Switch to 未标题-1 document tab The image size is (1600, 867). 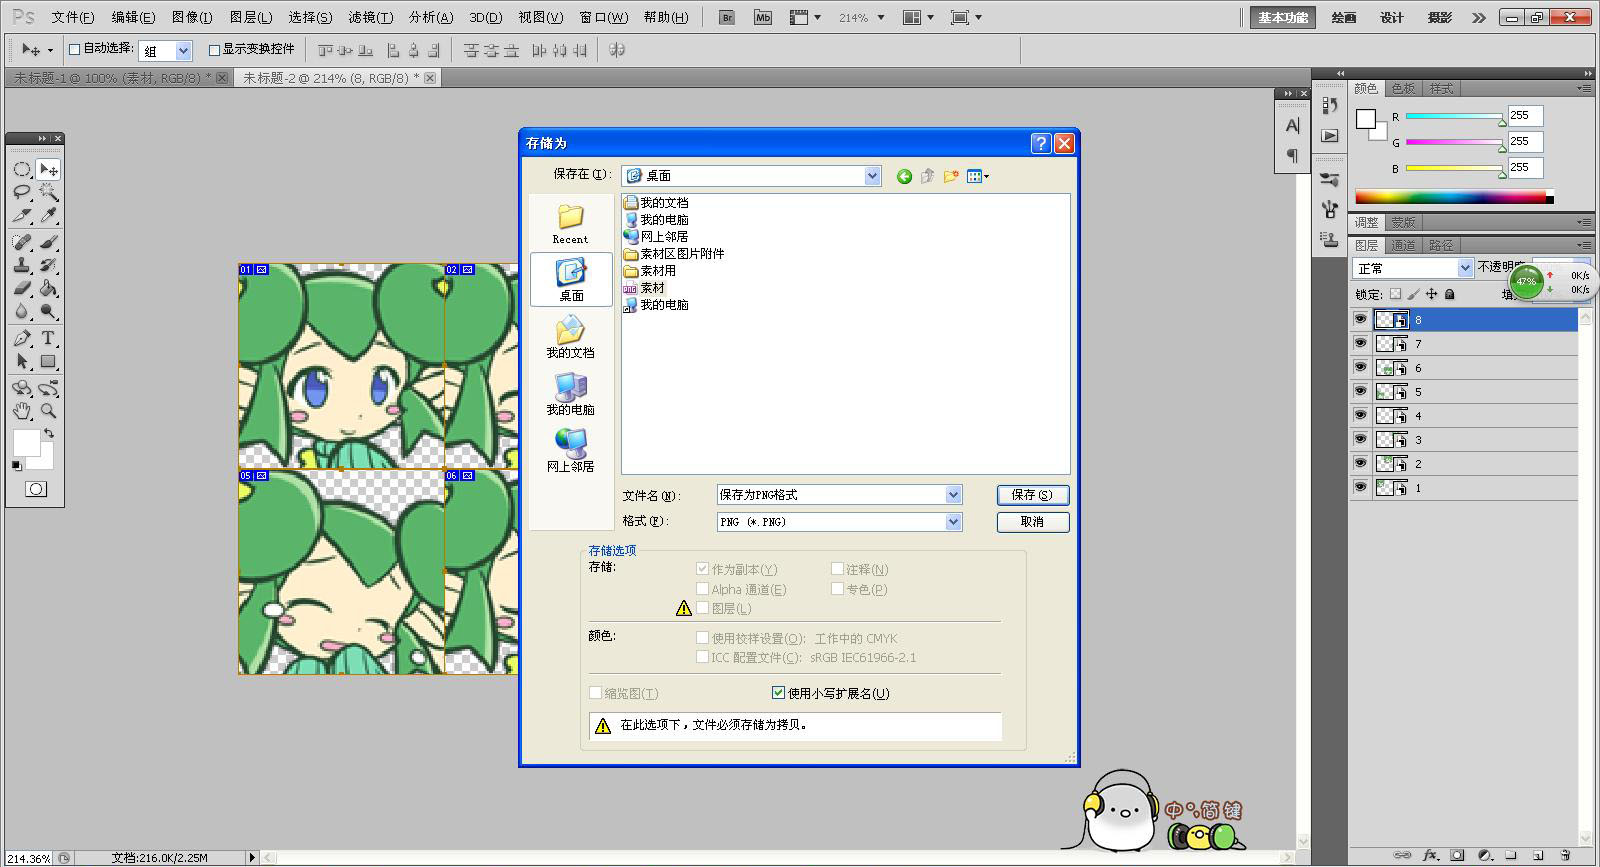click(x=112, y=78)
